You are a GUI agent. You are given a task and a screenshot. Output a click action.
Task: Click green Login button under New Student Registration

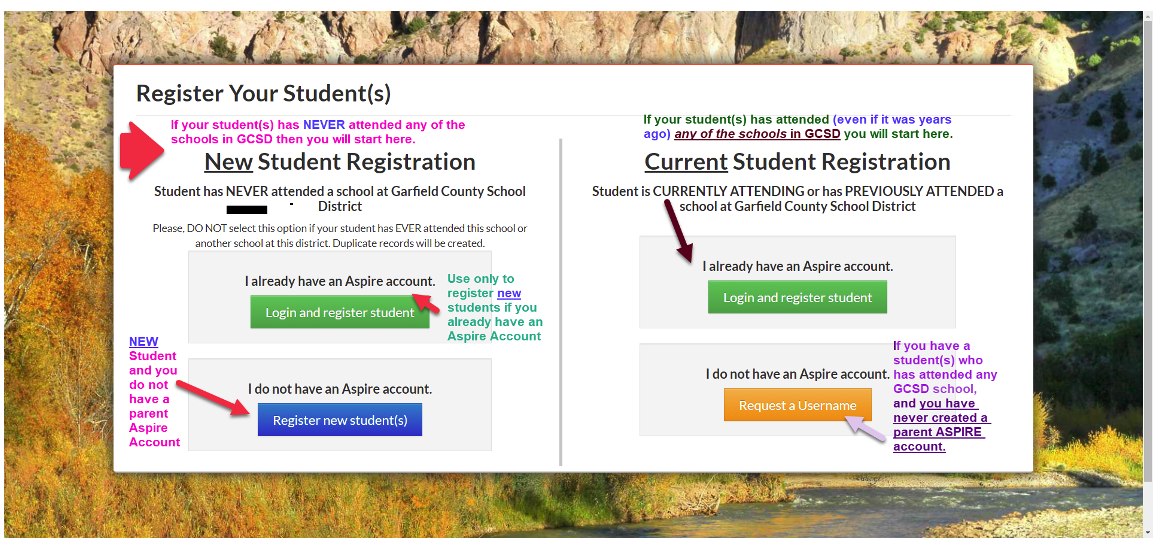(340, 312)
